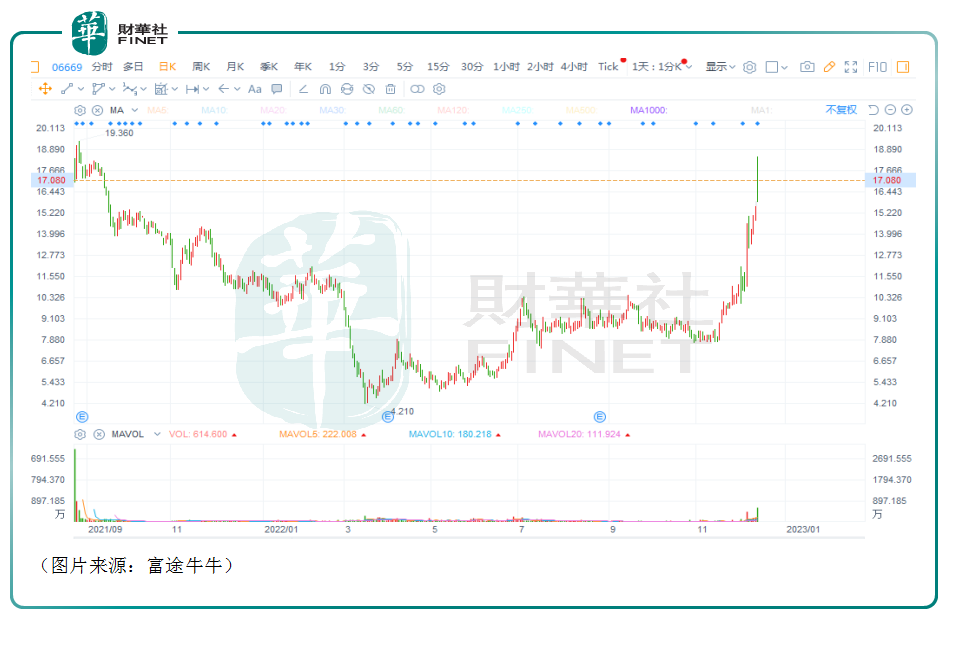The image size is (961, 646).
Task: Click the 不复权 adjustment link
Action: pyautogui.click(x=840, y=110)
